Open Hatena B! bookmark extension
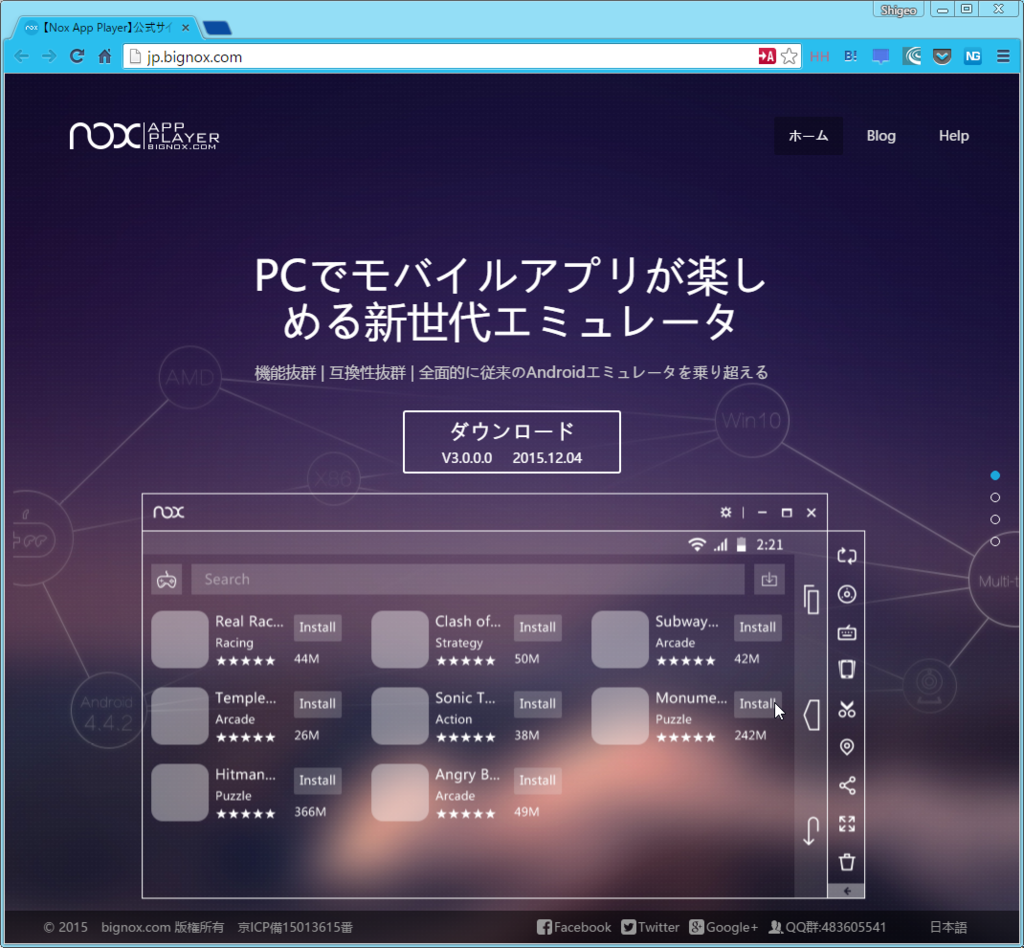 click(850, 57)
